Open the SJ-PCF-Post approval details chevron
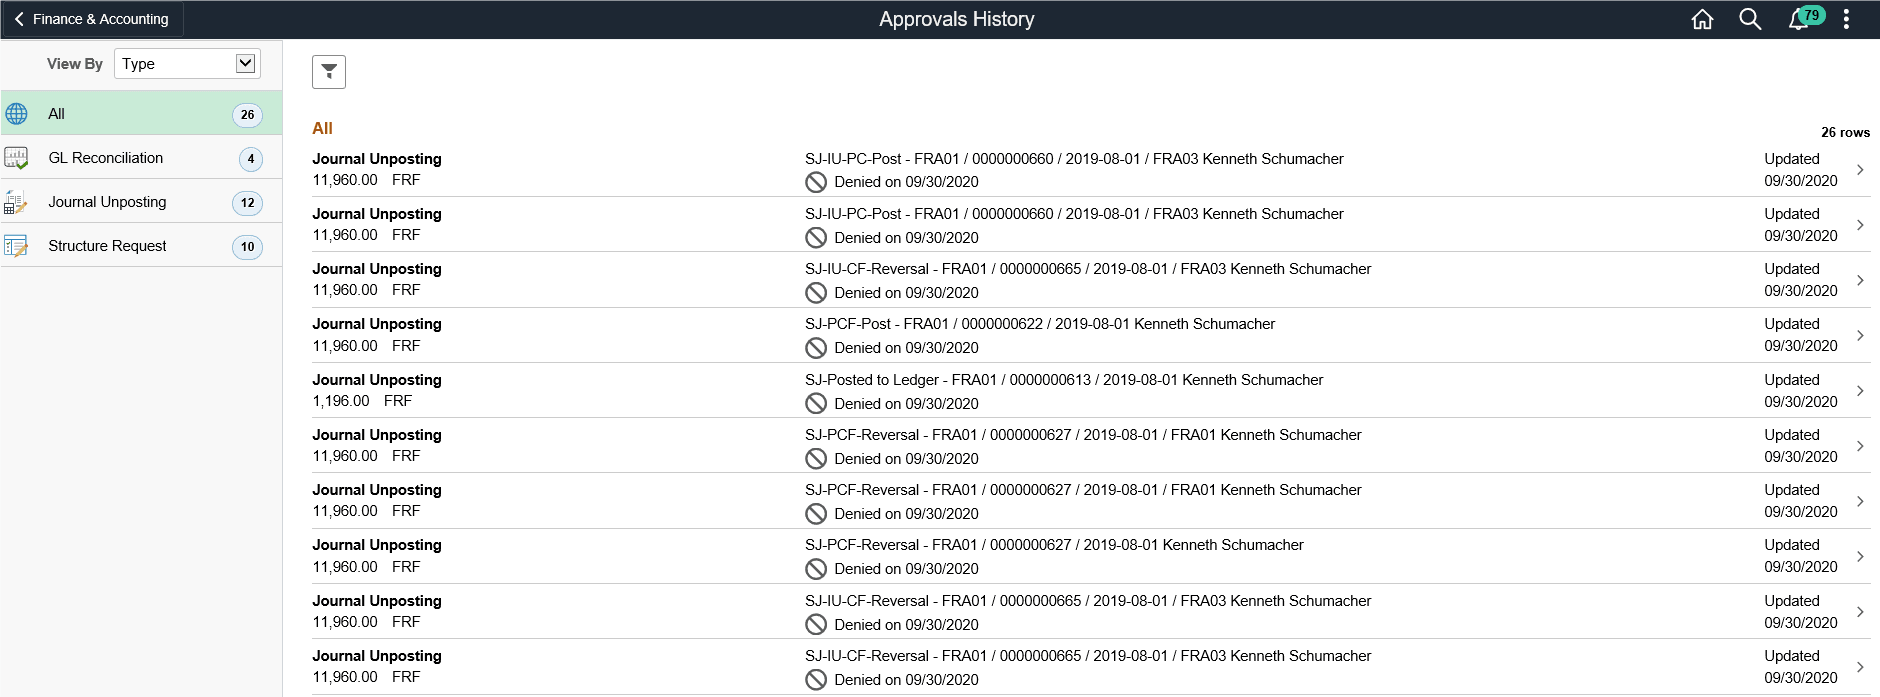 (x=1860, y=335)
